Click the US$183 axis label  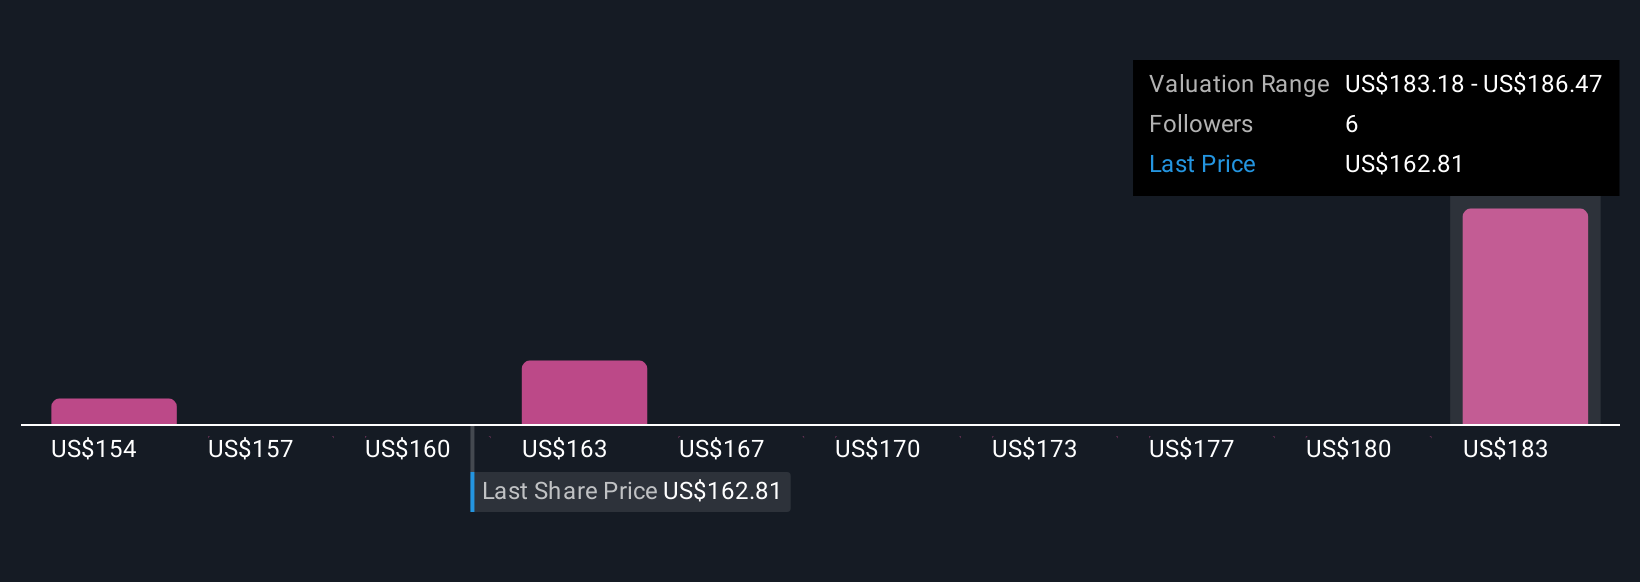(x=1506, y=449)
